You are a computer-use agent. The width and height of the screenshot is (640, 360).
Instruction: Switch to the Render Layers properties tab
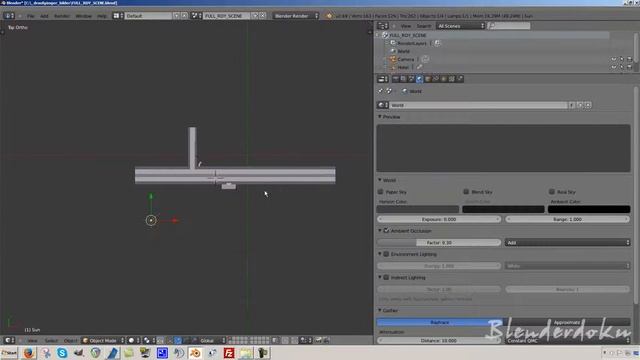[x=403, y=79]
